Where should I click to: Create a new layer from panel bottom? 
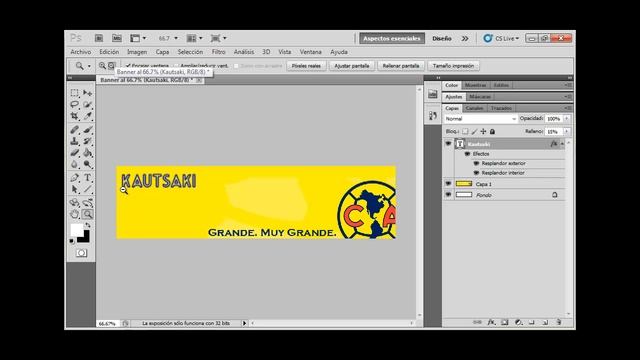tap(545, 322)
